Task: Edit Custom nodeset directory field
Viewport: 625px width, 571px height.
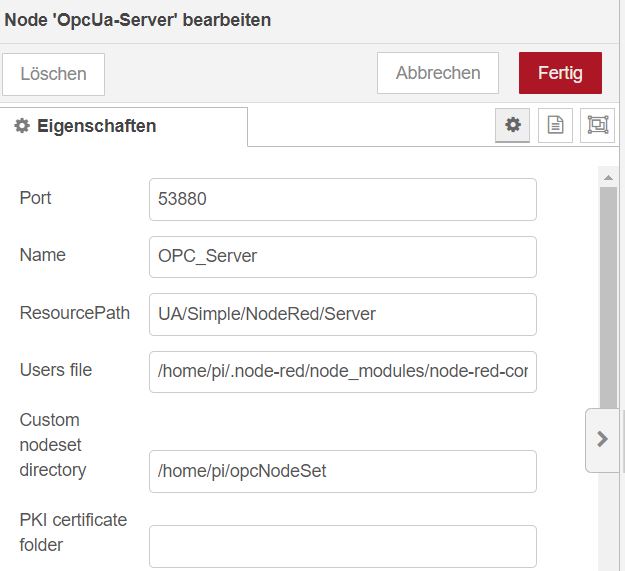Action: pos(343,471)
